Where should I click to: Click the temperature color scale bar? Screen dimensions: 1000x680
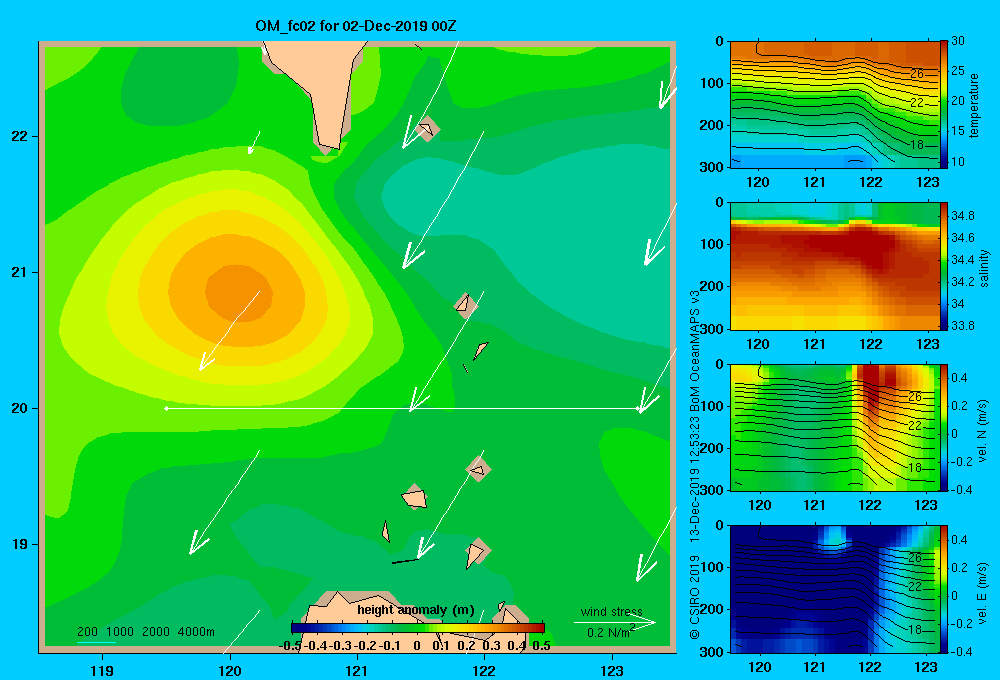(x=944, y=104)
